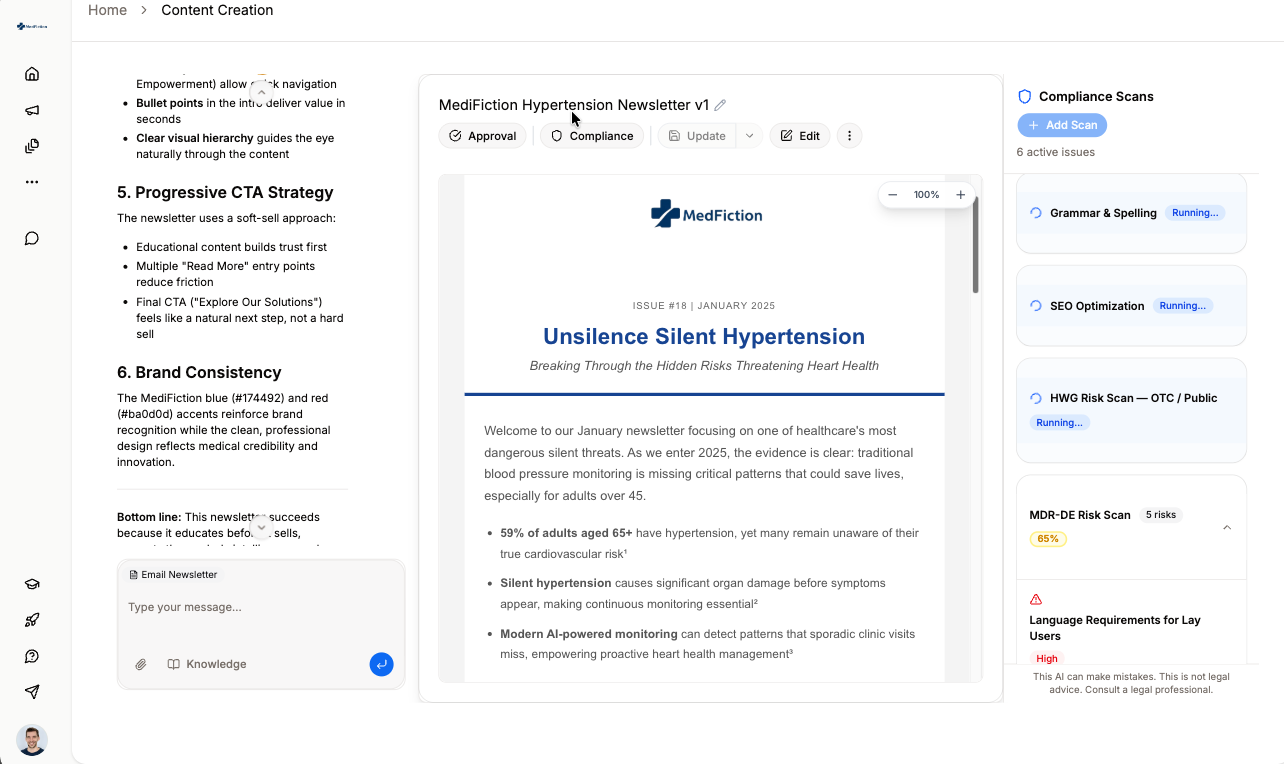
Task: Open the Update dropdown chevron
Action: click(x=749, y=135)
